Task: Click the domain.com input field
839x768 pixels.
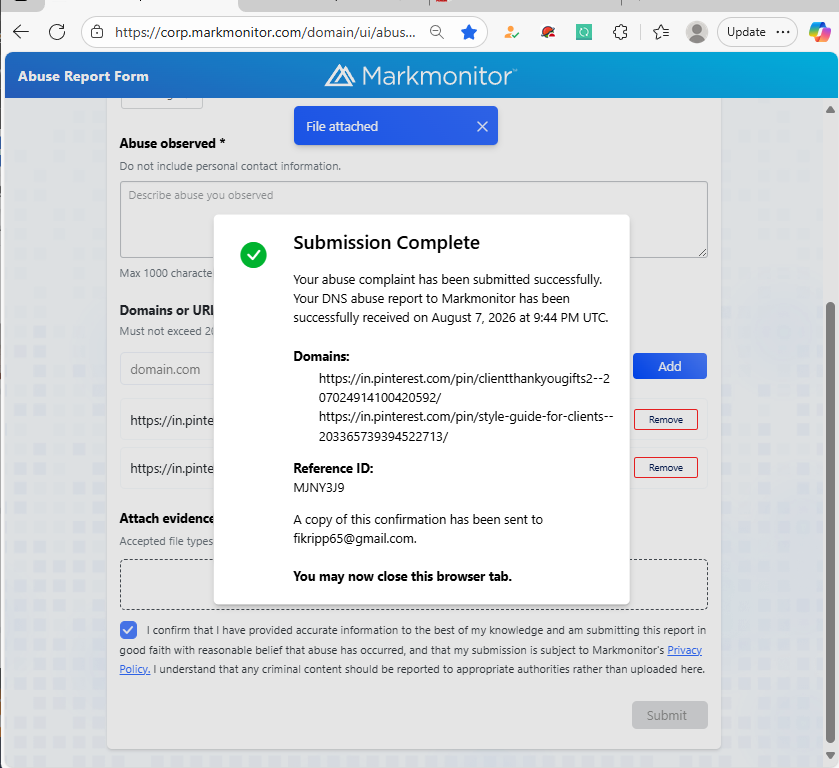Action: coord(167,369)
